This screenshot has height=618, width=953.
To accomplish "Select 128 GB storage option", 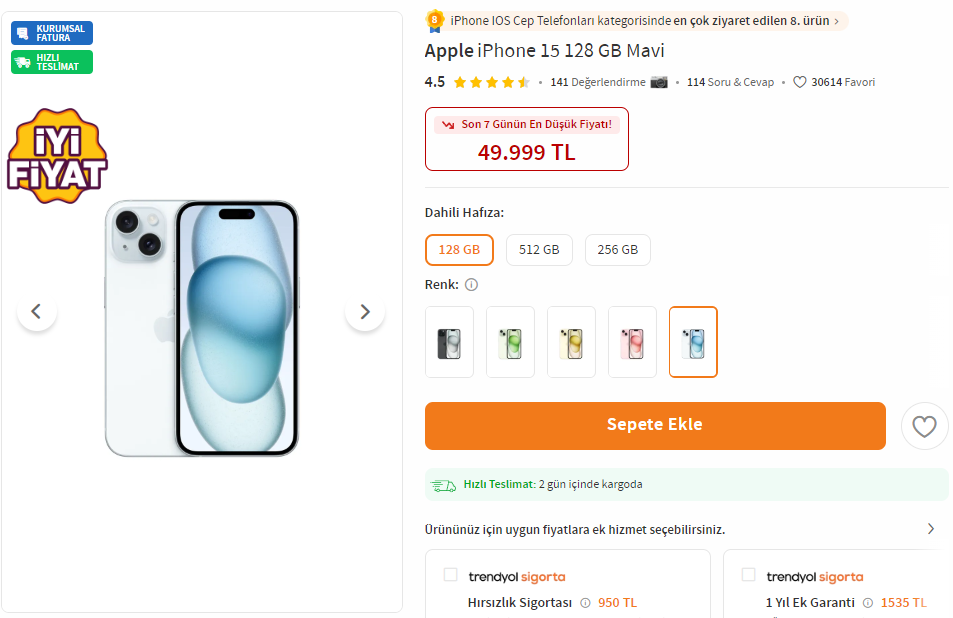I will [x=459, y=250].
